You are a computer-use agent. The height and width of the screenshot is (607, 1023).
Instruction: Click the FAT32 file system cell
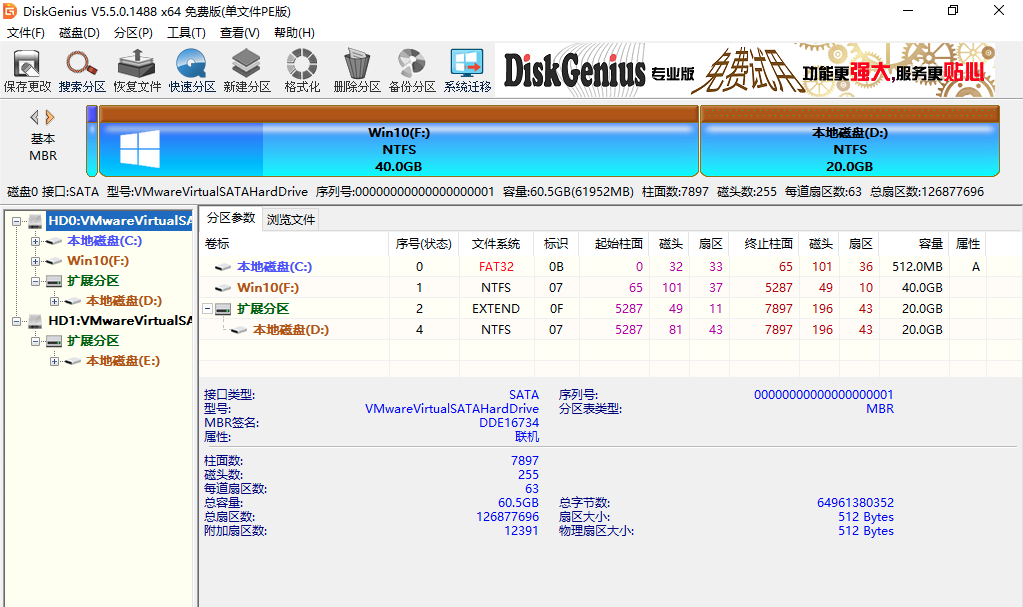pos(496,267)
